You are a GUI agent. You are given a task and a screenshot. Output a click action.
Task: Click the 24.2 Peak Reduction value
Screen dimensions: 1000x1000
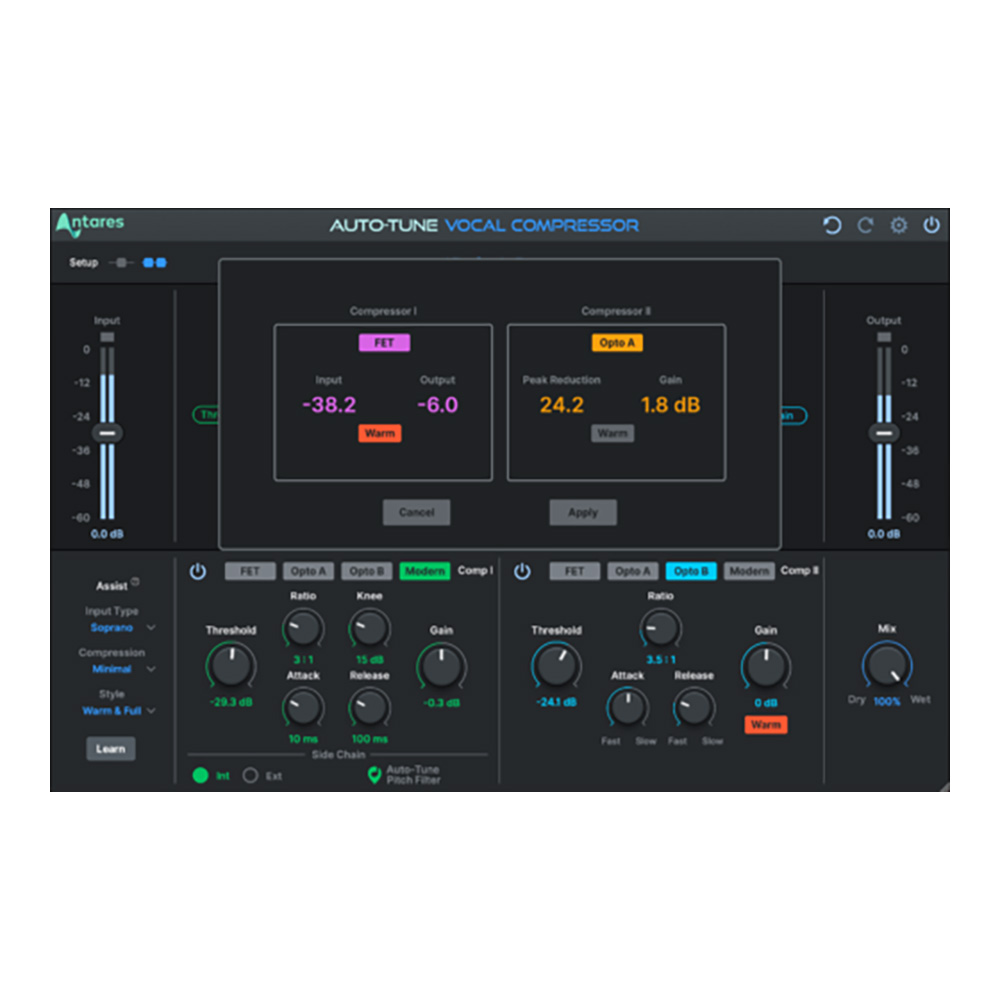[562, 405]
